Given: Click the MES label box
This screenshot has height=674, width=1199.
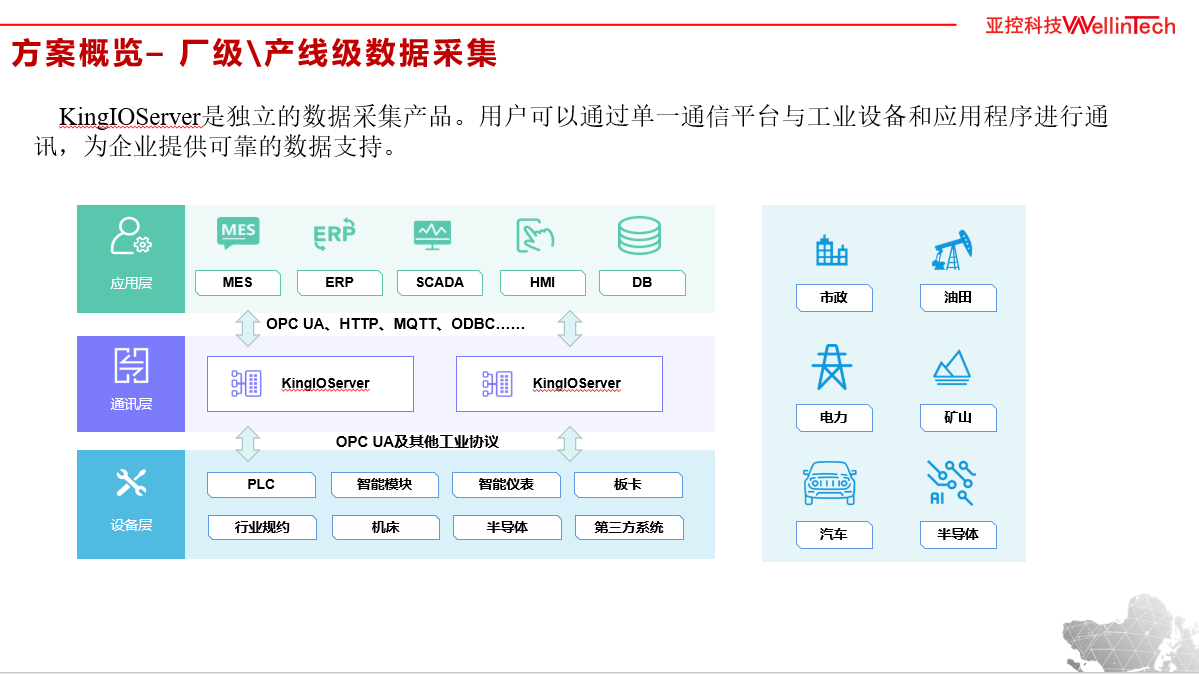Looking at the screenshot, I should pyautogui.click(x=238, y=282).
